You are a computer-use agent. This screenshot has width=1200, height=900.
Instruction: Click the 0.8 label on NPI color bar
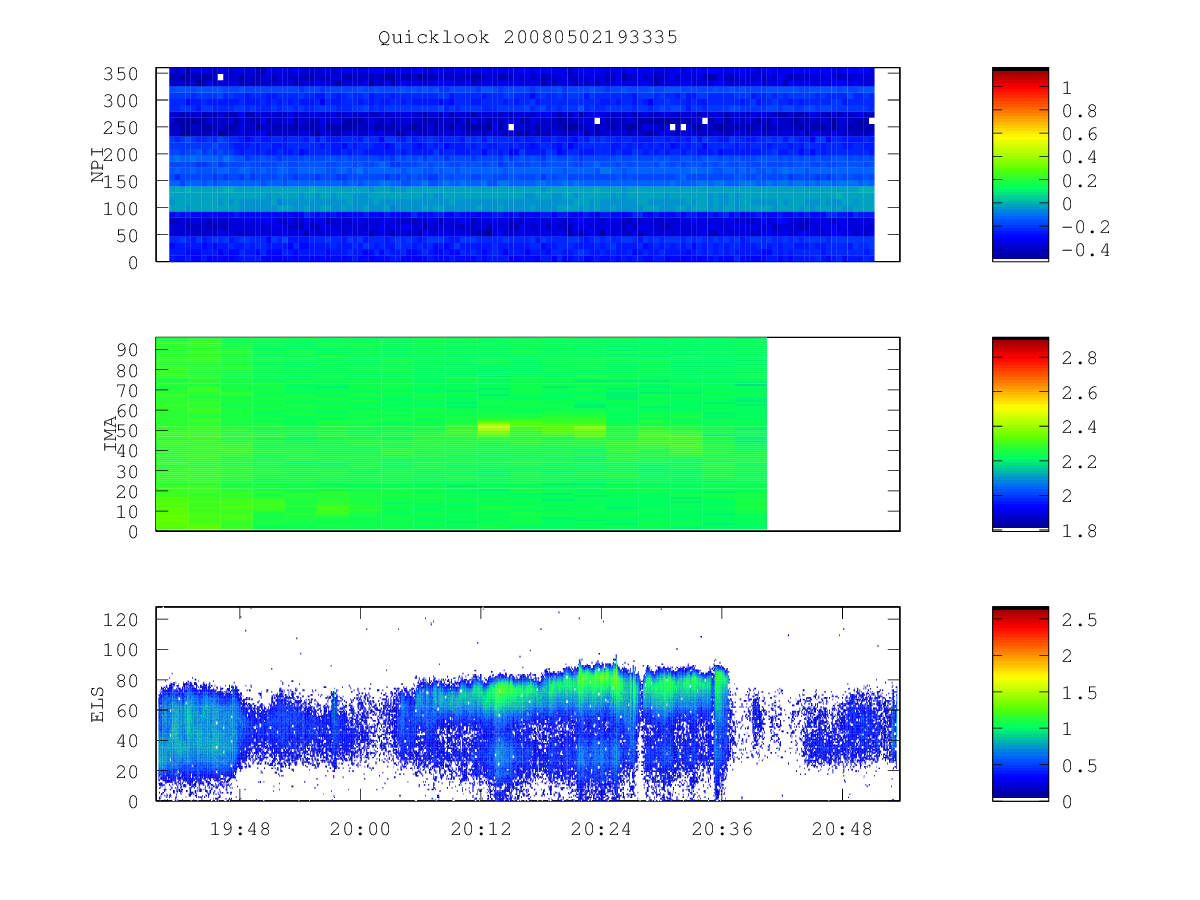1079,111
